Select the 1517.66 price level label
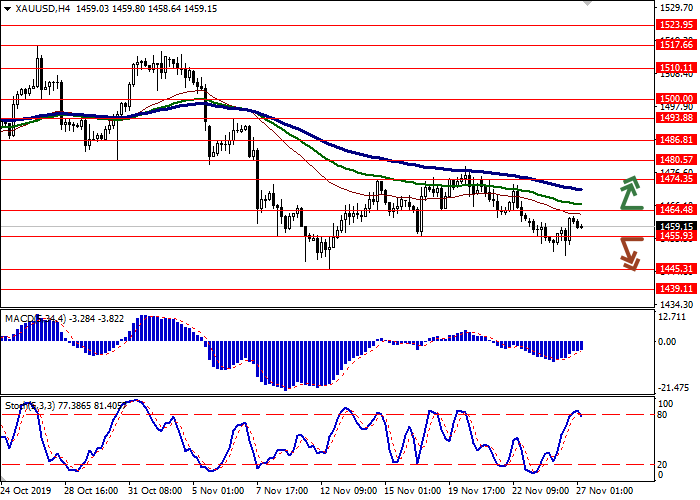This screenshot has width=700, height=500. tap(677, 45)
